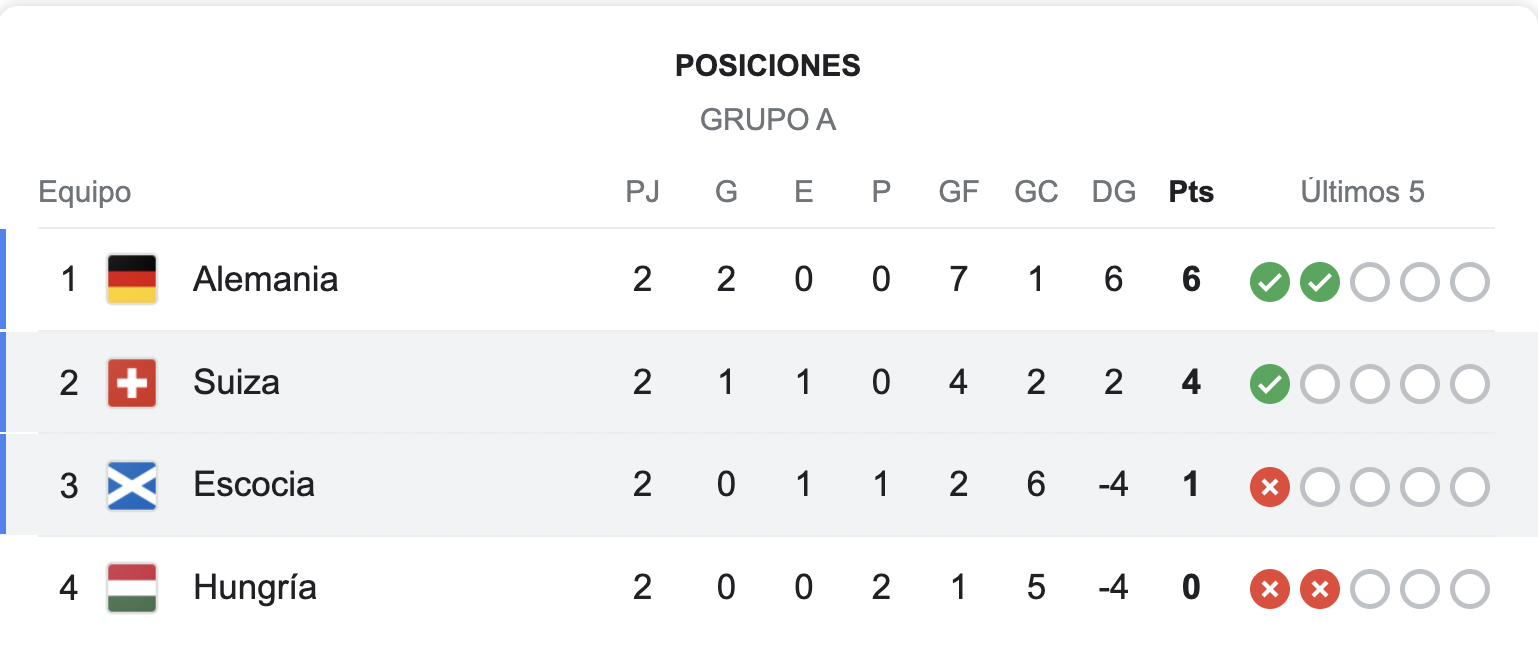Click Hungría's second red loss icon
Viewport: 1538px width, 656px height.
[x=1319, y=590]
